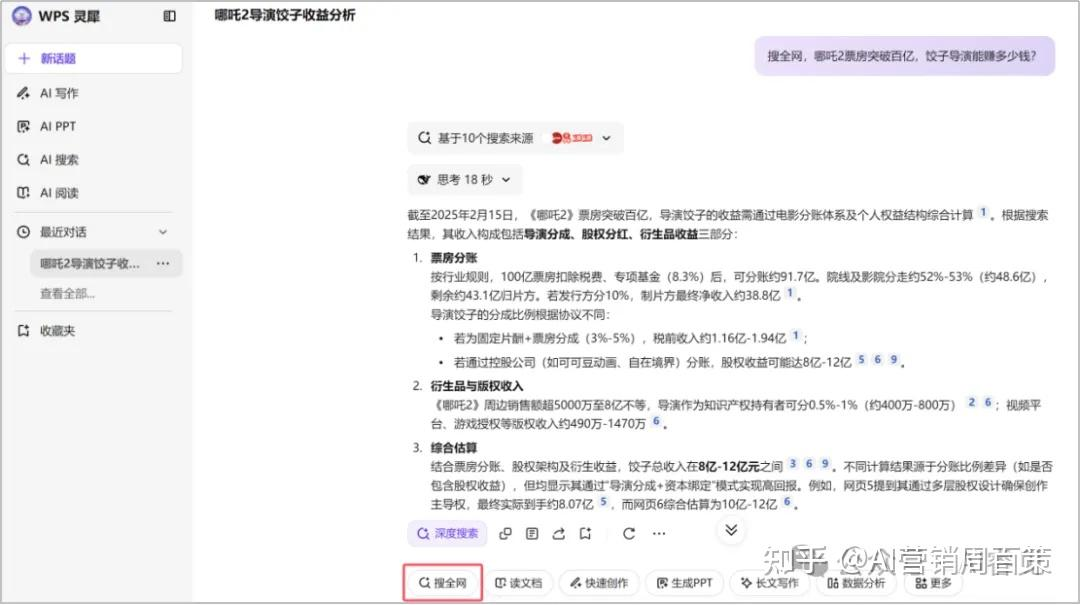Click the WPS 灵犀 logo icon

[21, 15]
